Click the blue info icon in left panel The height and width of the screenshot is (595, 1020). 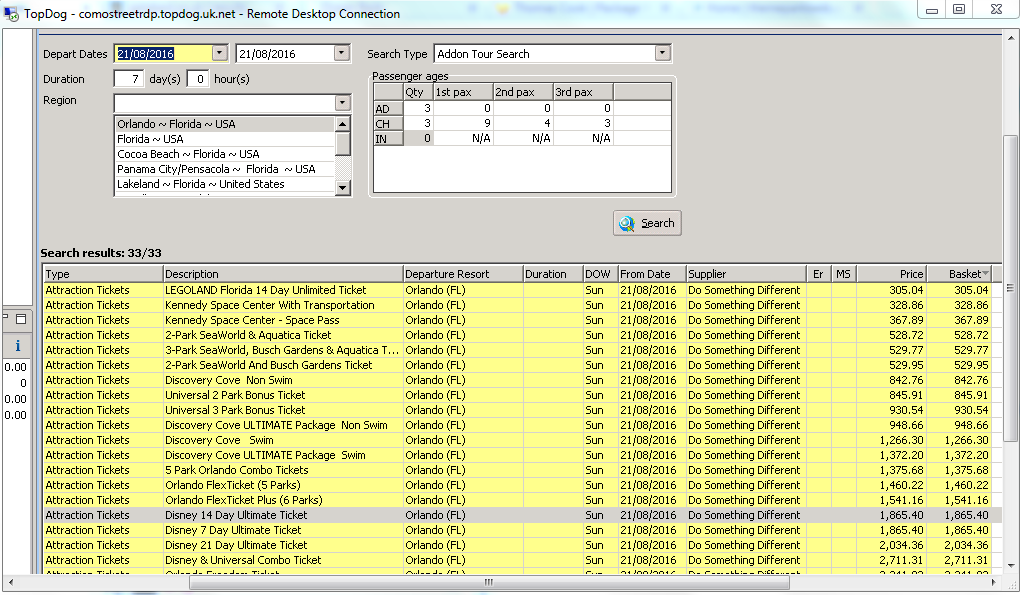pos(19,346)
